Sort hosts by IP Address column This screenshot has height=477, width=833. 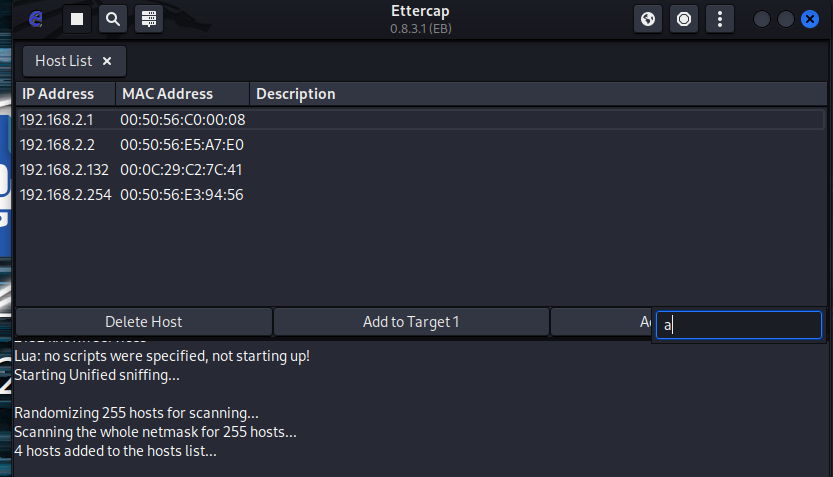point(58,94)
